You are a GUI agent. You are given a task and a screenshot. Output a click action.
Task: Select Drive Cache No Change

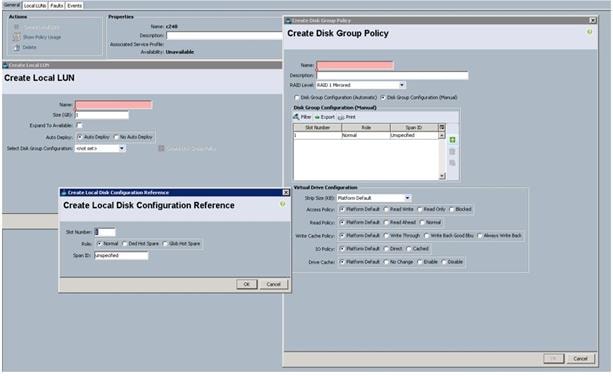386,262
